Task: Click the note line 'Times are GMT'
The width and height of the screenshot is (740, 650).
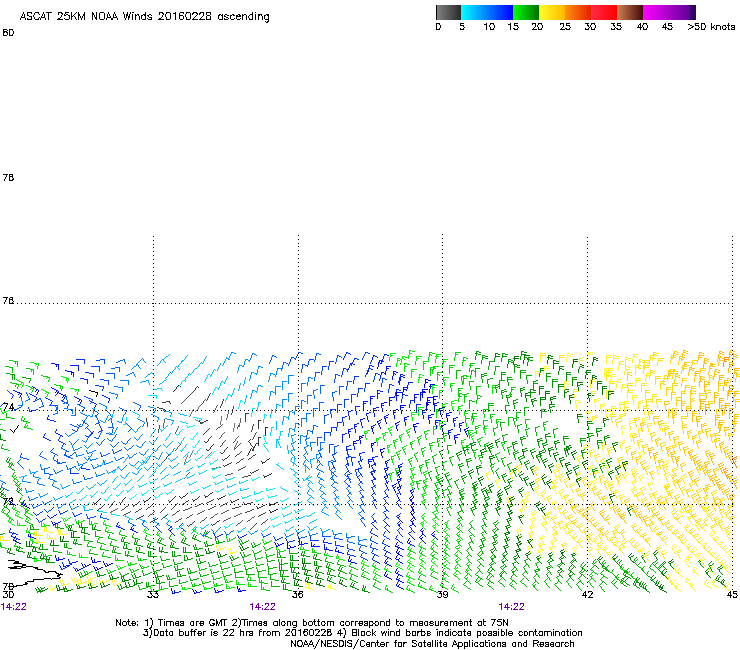Action: tap(193, 623)
